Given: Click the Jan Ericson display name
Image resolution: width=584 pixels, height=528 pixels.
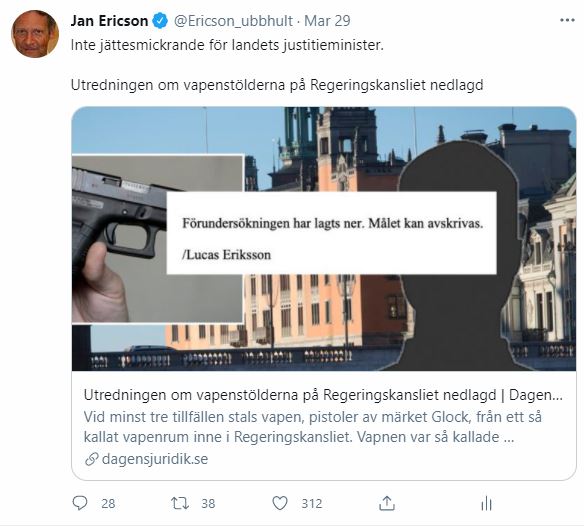Looking at the screenshot, I should tap(110, 21).
